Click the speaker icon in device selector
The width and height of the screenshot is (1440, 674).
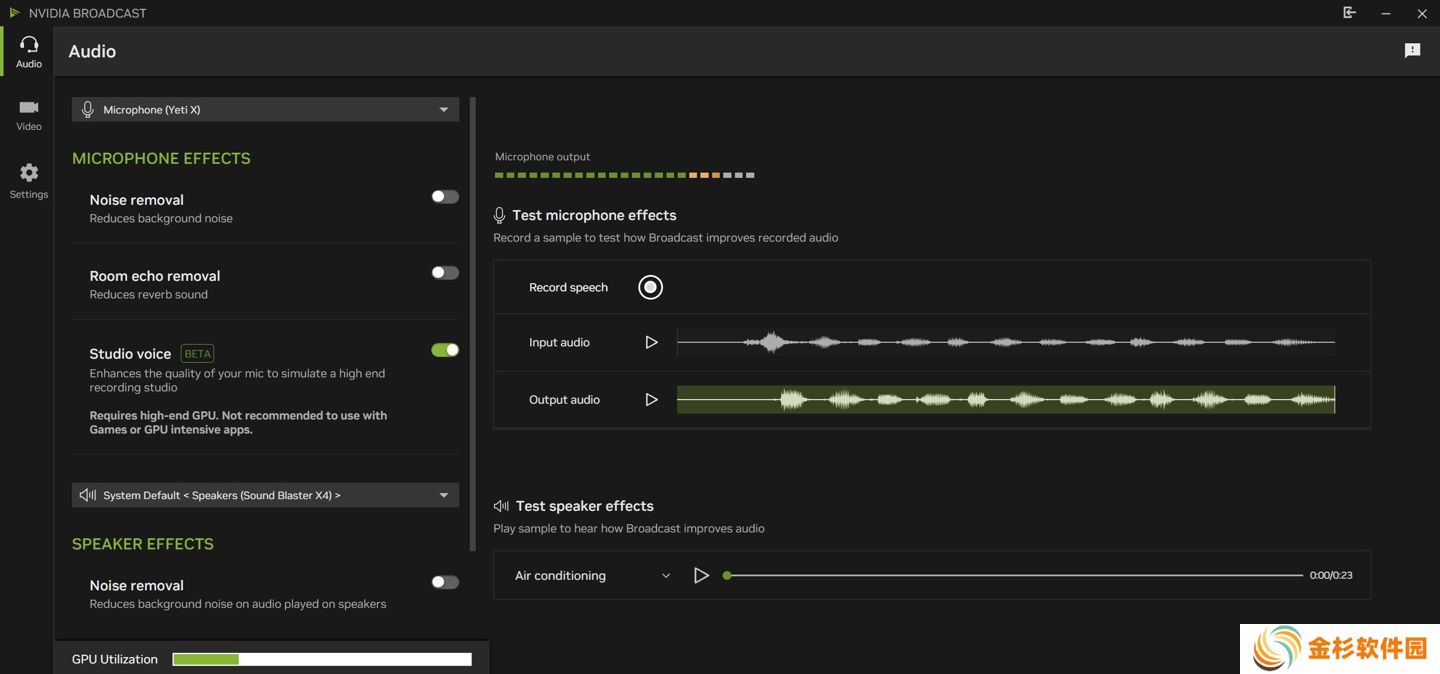88,495
